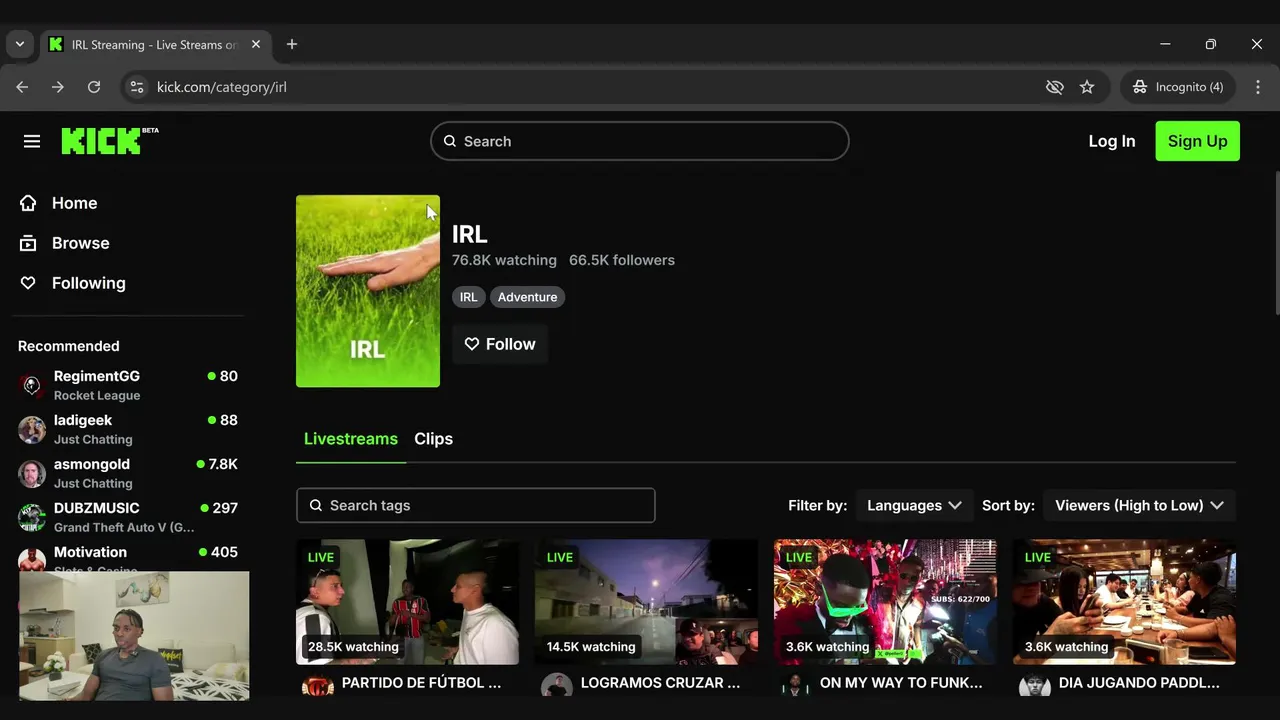This screenshot has height=720, width=1280.
Task: Click the main Search field
Action: point(640,141)
